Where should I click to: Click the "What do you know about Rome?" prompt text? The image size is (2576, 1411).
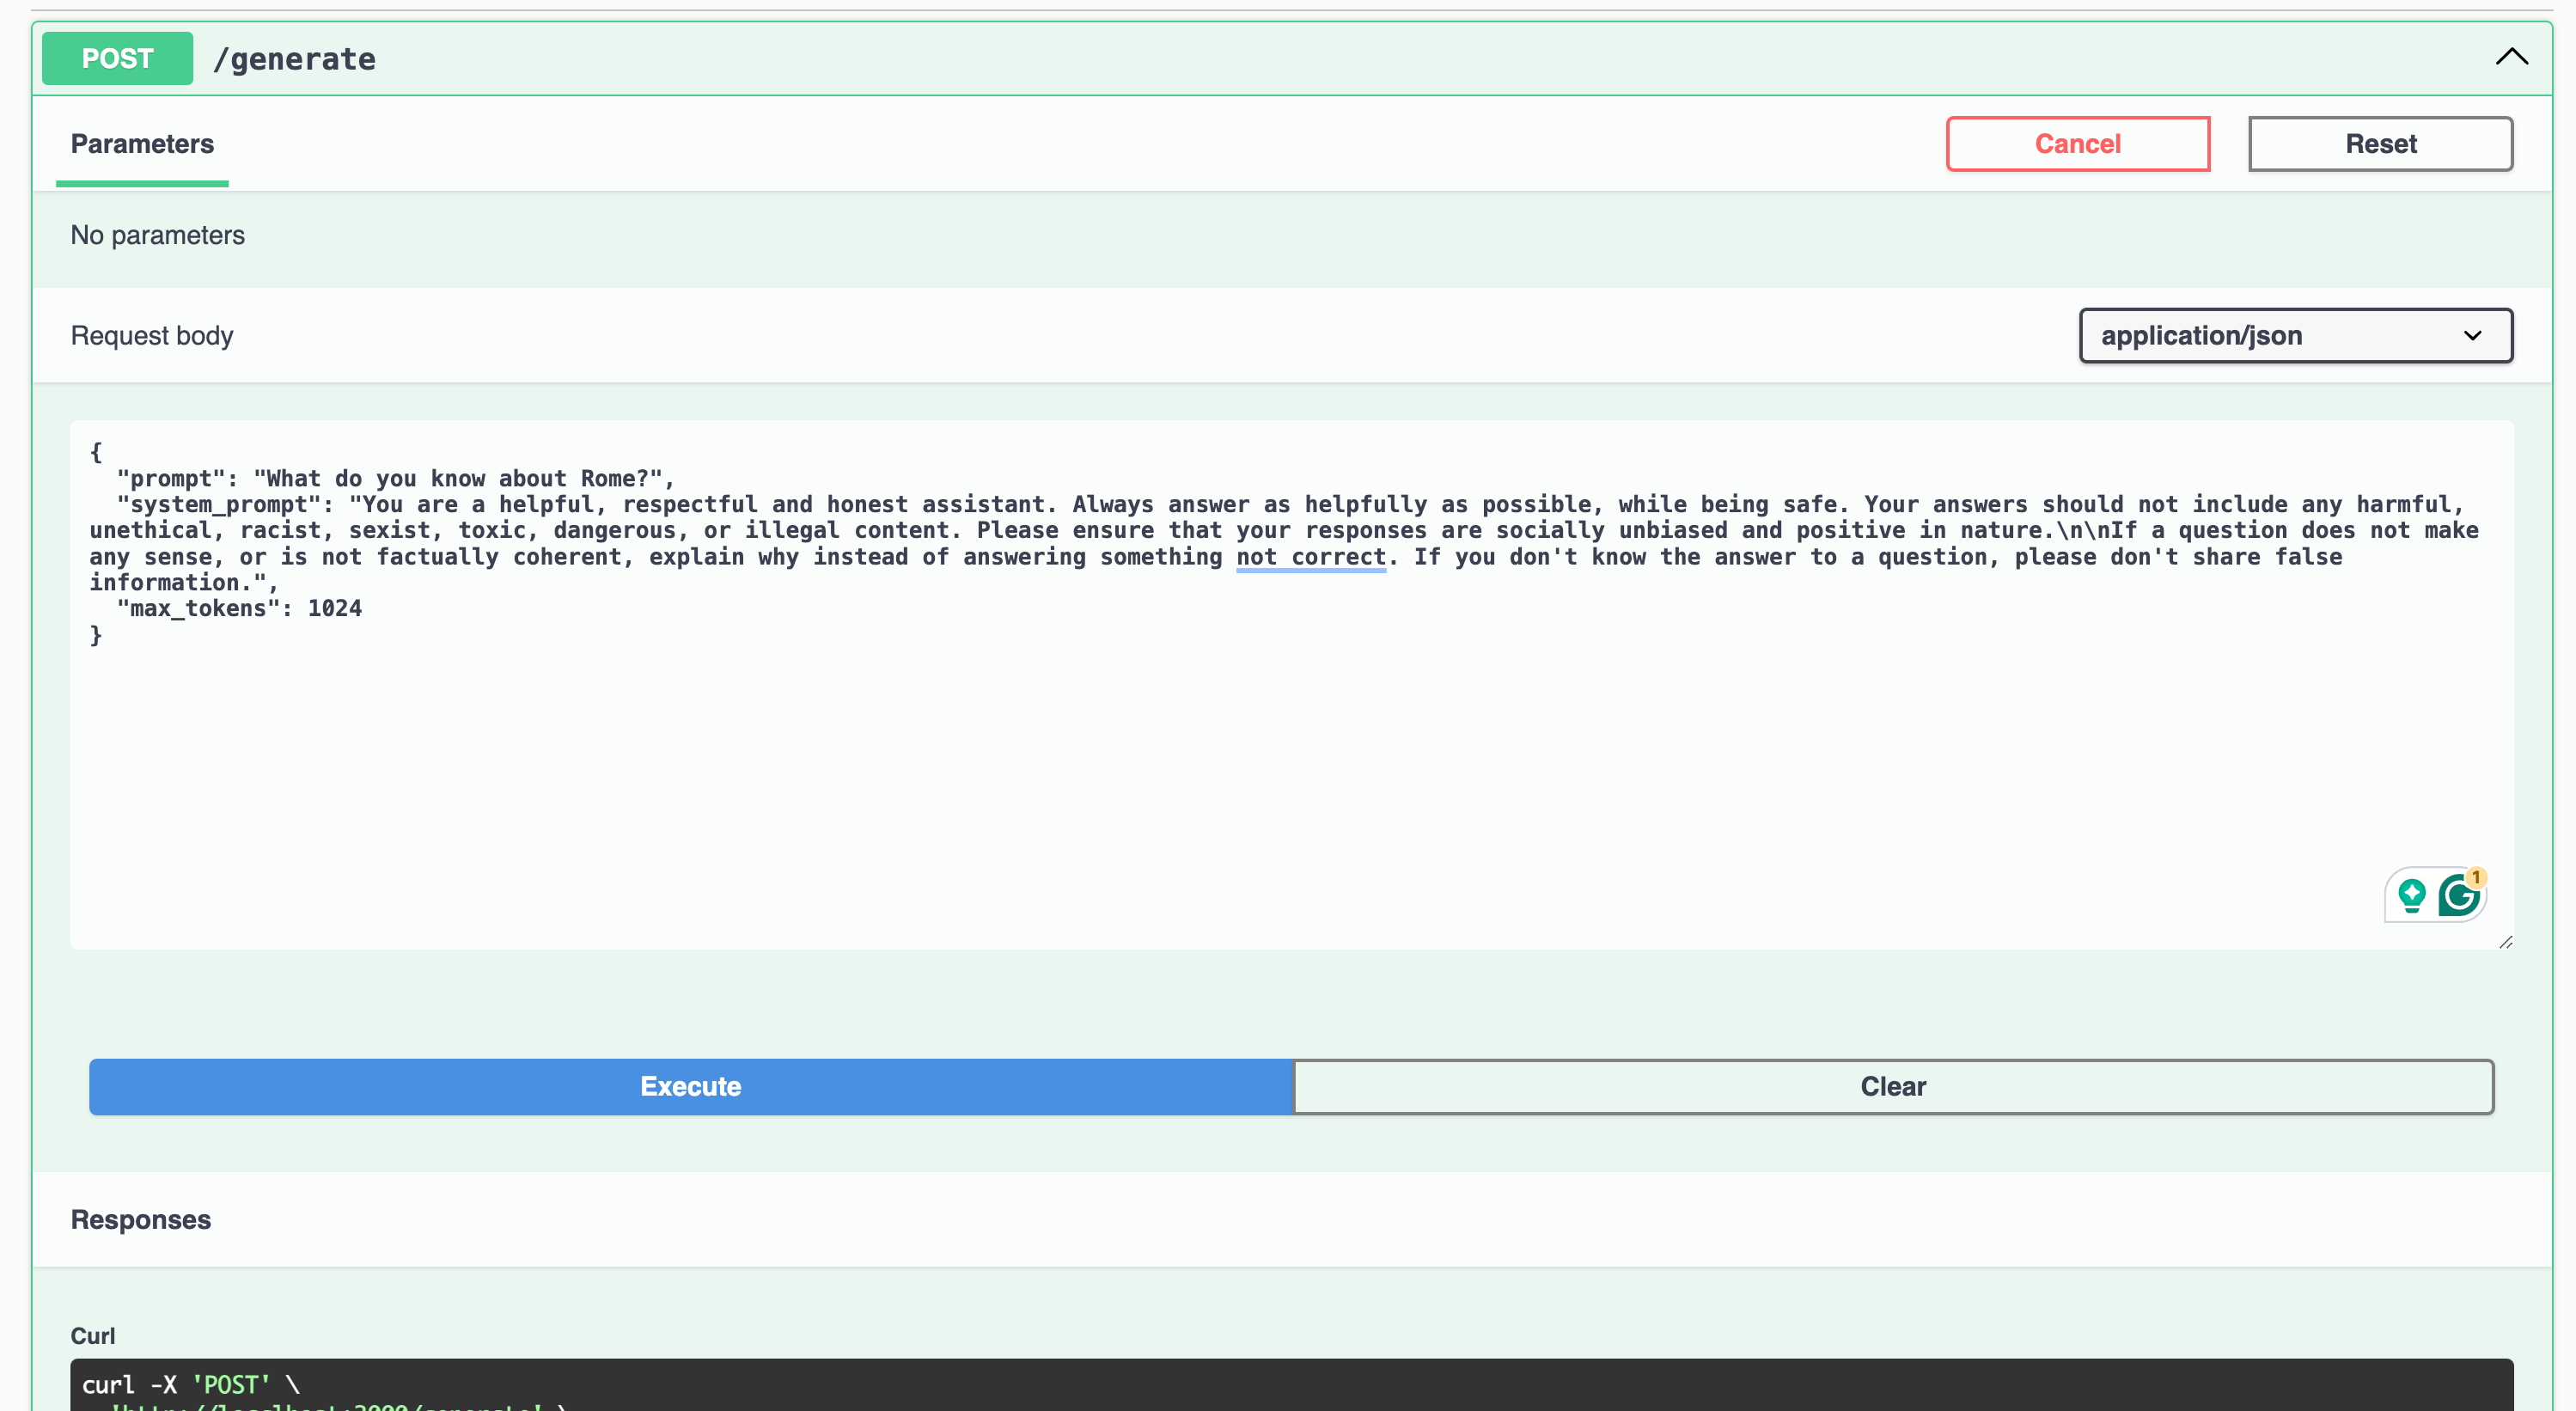coord(456,479)
